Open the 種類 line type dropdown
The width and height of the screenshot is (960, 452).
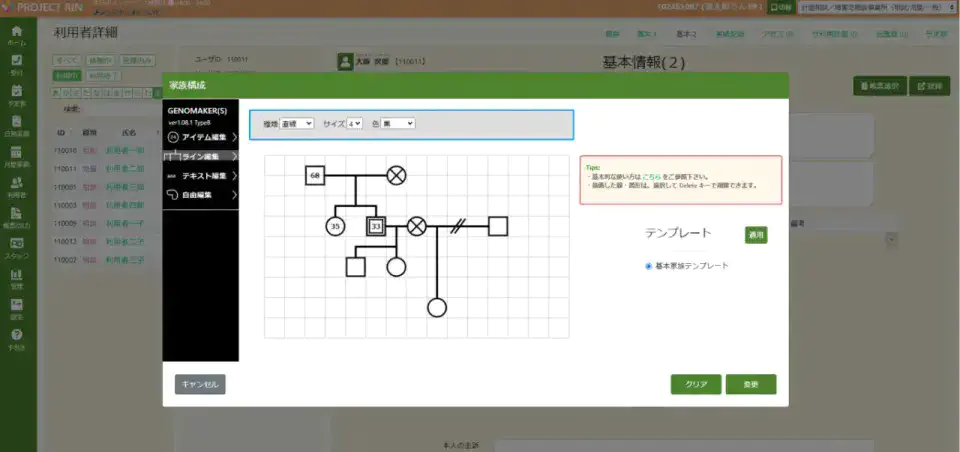tap(296, 124)
